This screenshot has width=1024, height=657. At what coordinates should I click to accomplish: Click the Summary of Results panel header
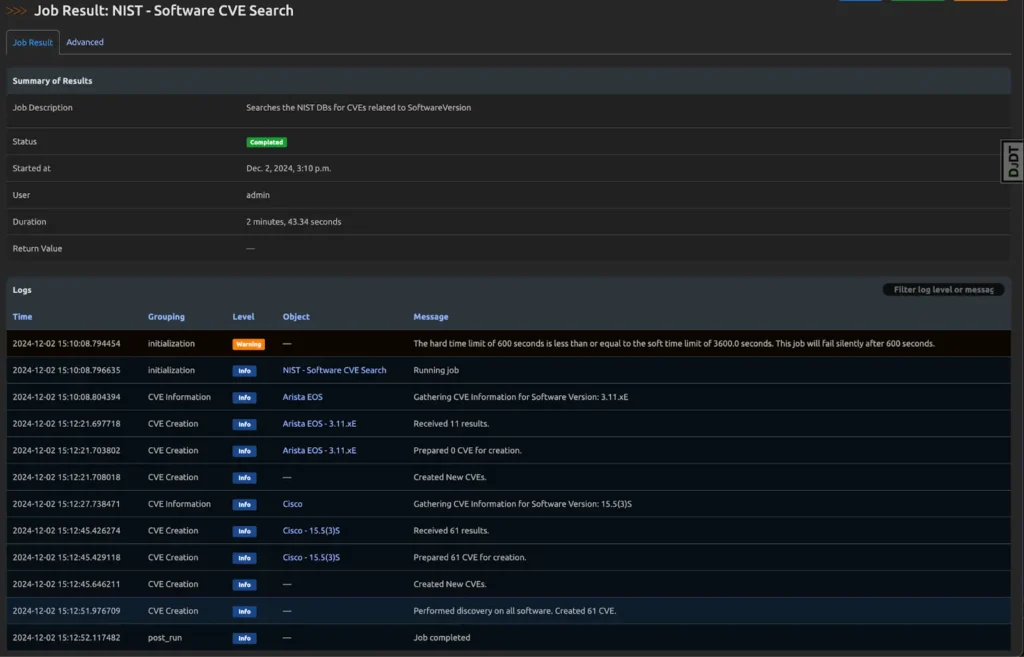[x=52, y=81]
